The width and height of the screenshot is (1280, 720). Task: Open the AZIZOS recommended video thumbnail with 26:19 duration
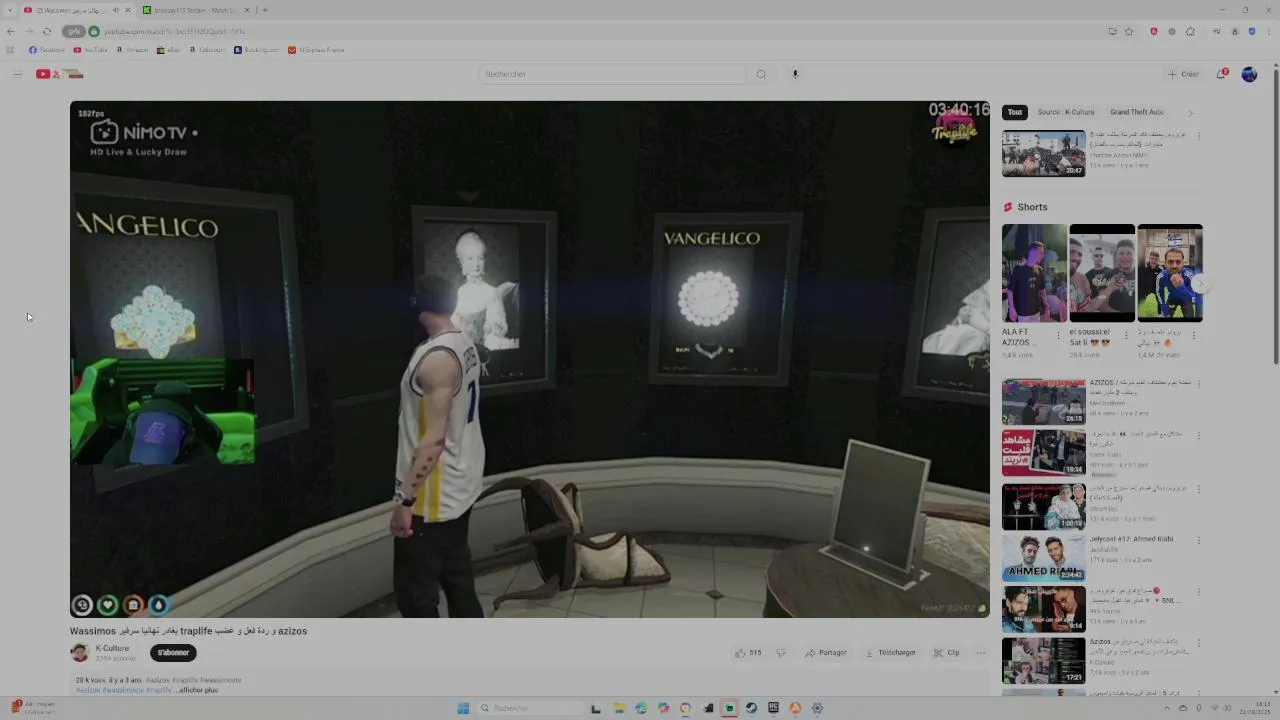pos(1043,402)
